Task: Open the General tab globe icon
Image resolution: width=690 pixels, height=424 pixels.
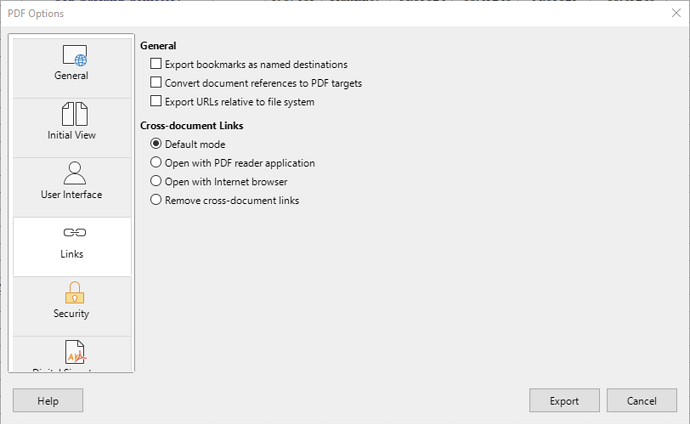Action: (x=75, y=55)
